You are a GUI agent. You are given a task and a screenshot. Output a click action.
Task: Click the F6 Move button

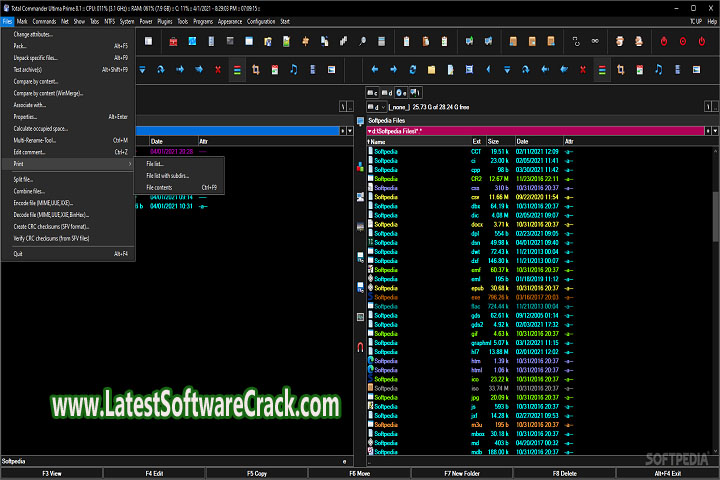(x=359, y=474)
